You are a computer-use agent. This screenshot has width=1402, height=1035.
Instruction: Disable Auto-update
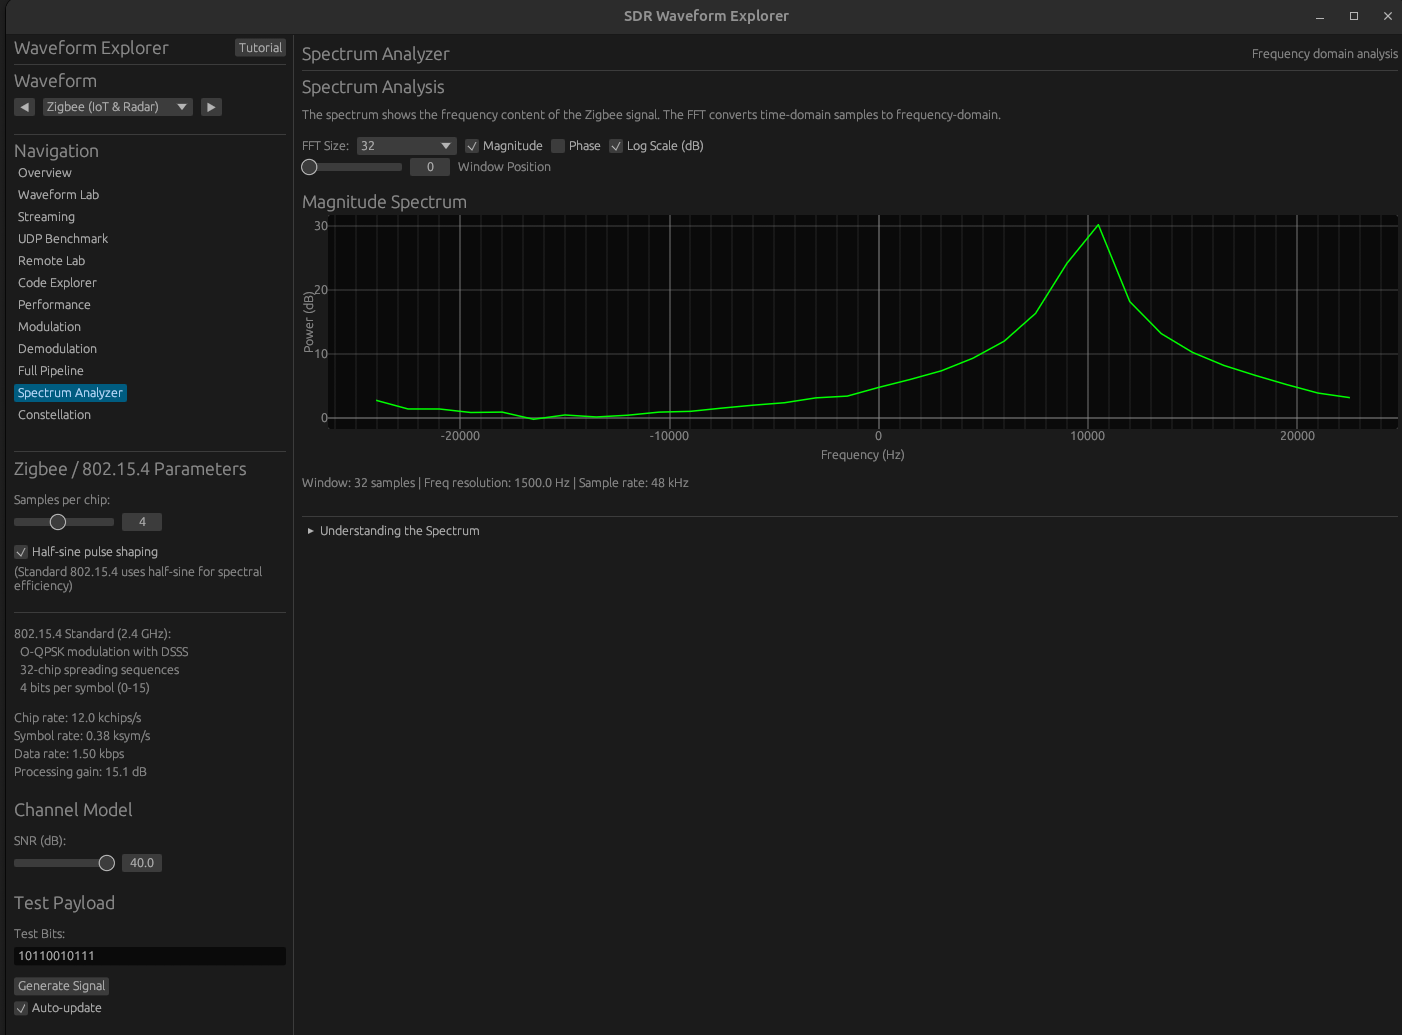point(20,1008)
